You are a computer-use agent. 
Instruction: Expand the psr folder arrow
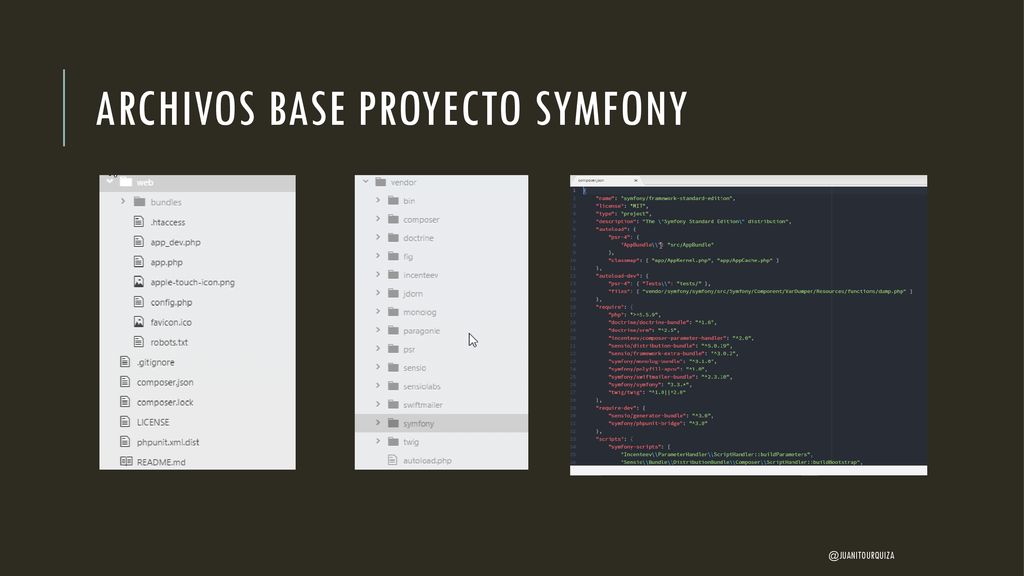click(x=378, y=349)
